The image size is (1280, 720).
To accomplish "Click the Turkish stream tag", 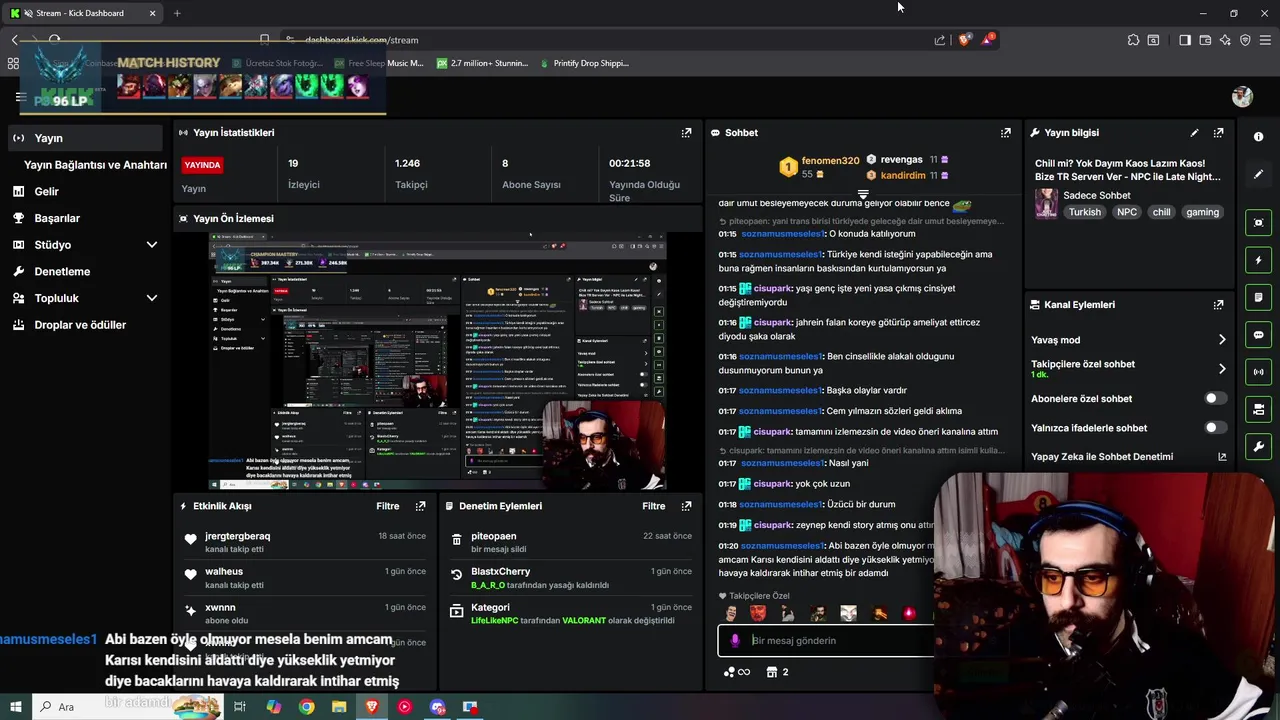I will [1084, 212].
